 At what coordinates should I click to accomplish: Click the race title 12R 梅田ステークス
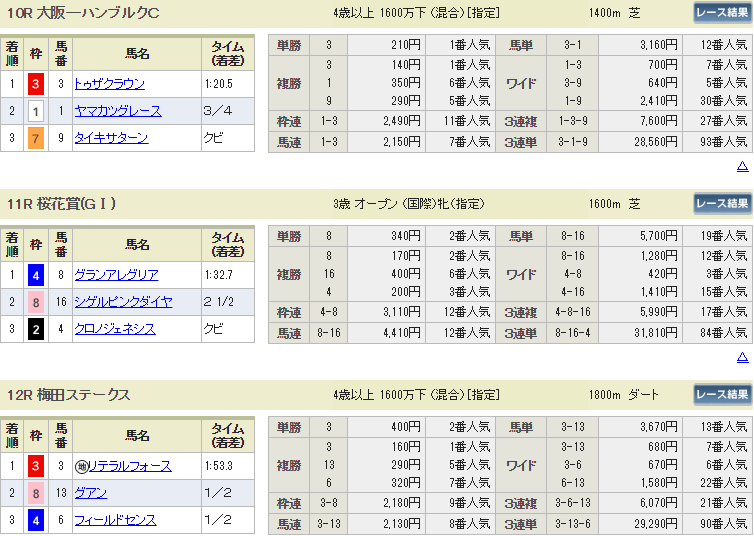tap(69, 395)
